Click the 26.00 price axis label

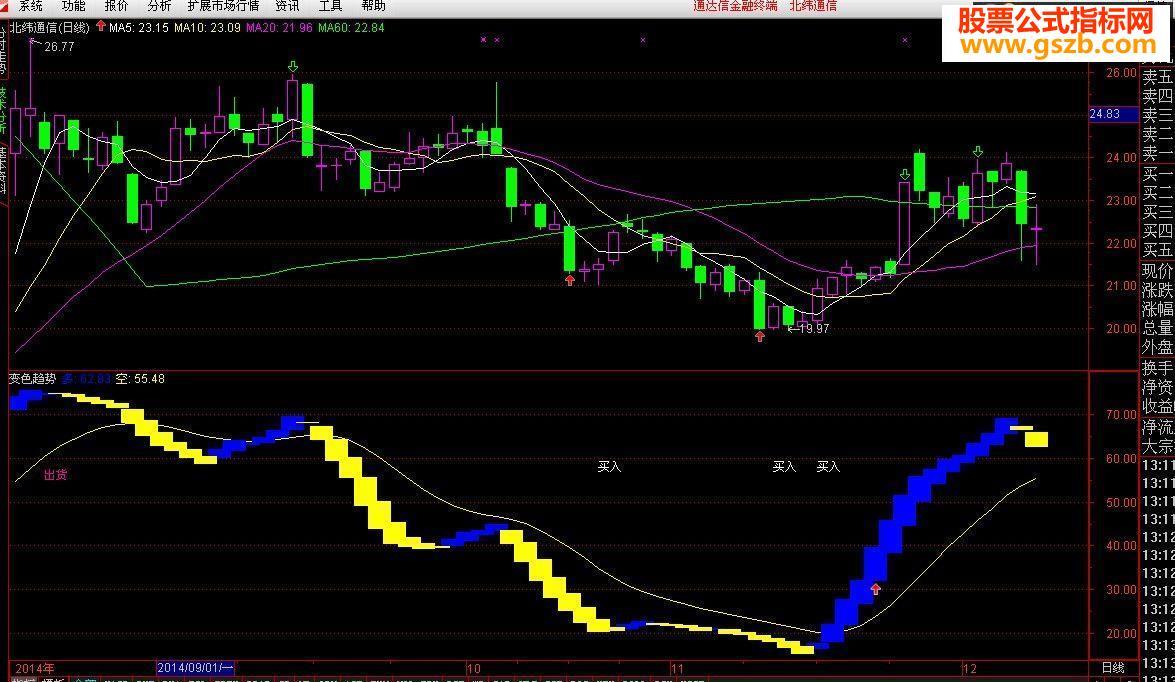1122,73
